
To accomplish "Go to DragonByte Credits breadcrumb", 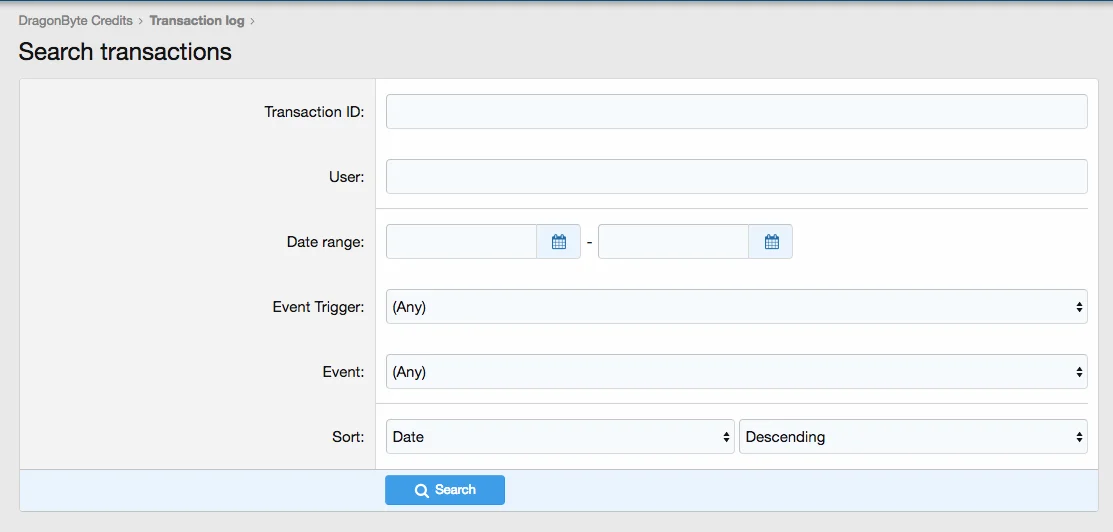I will (x=75, y=21).
